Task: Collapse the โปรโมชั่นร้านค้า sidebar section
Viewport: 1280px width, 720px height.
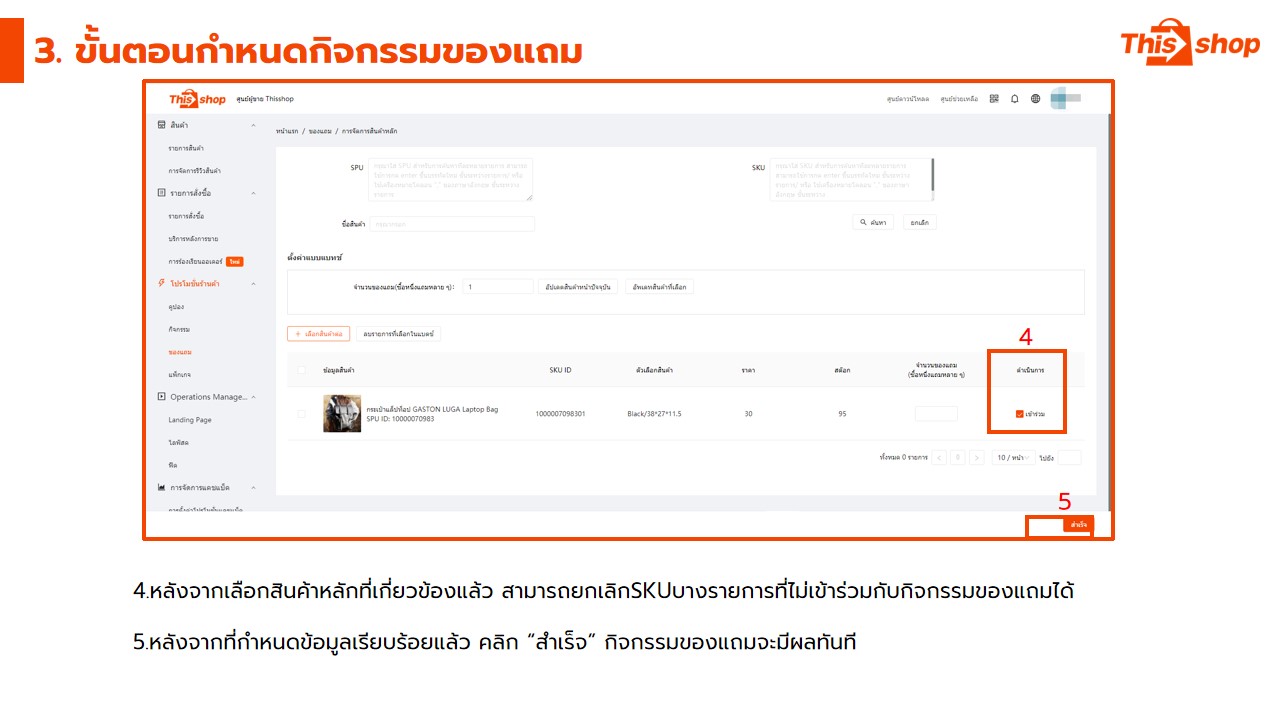Action: (253, 284)
